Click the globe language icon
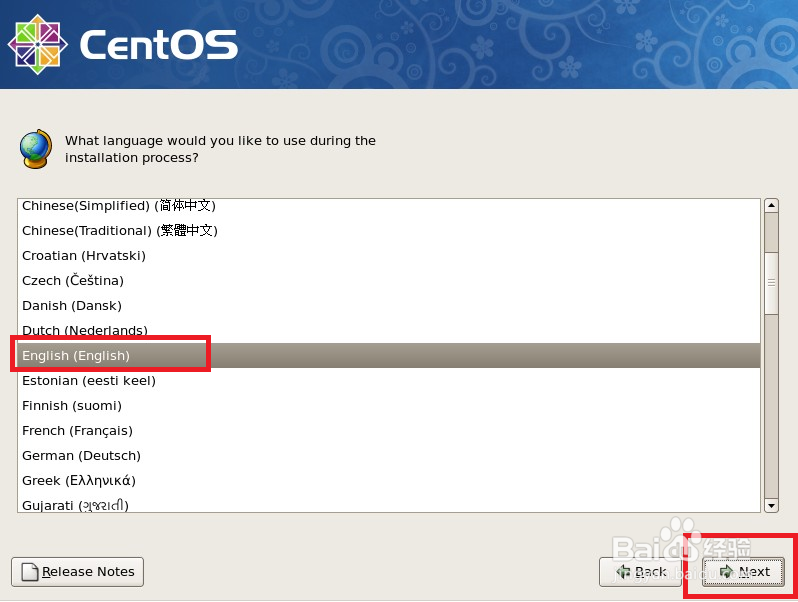Image resolution: width=798 pixels, height=602 pixels. [x=36, y=149]
